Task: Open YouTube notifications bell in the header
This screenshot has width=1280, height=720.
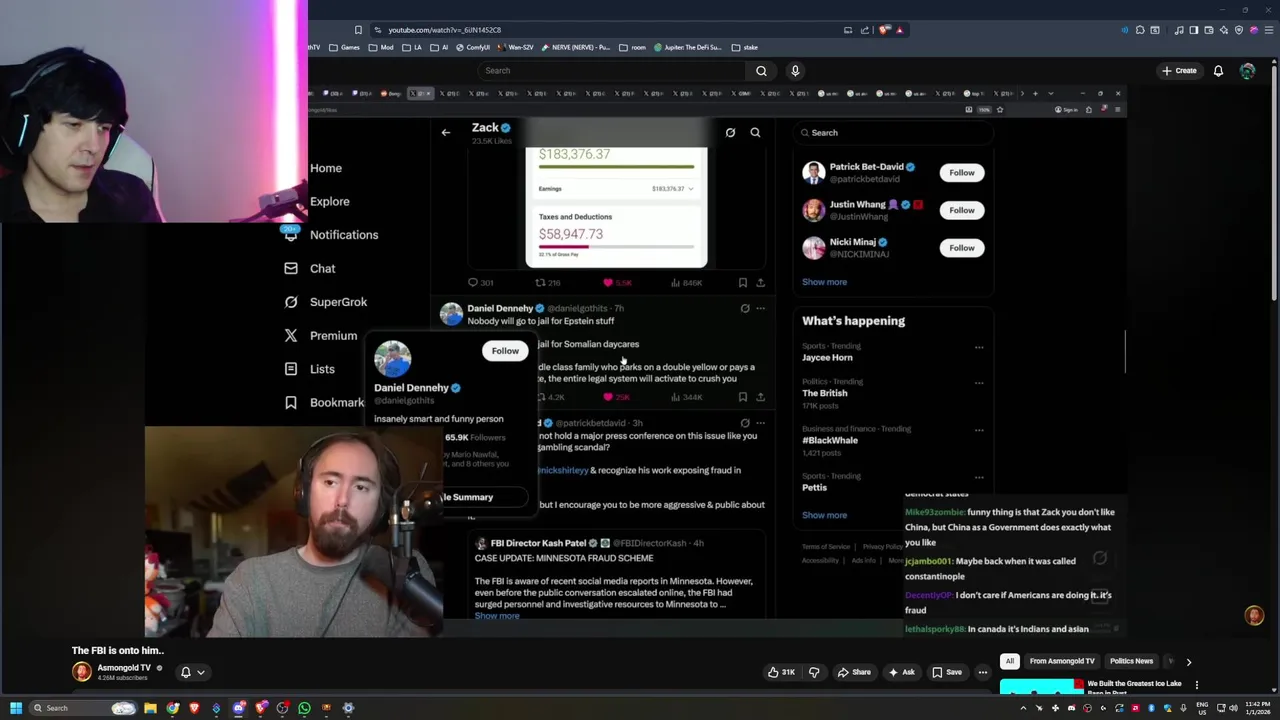Action: pyautogui.click(x=1218, y=71)
